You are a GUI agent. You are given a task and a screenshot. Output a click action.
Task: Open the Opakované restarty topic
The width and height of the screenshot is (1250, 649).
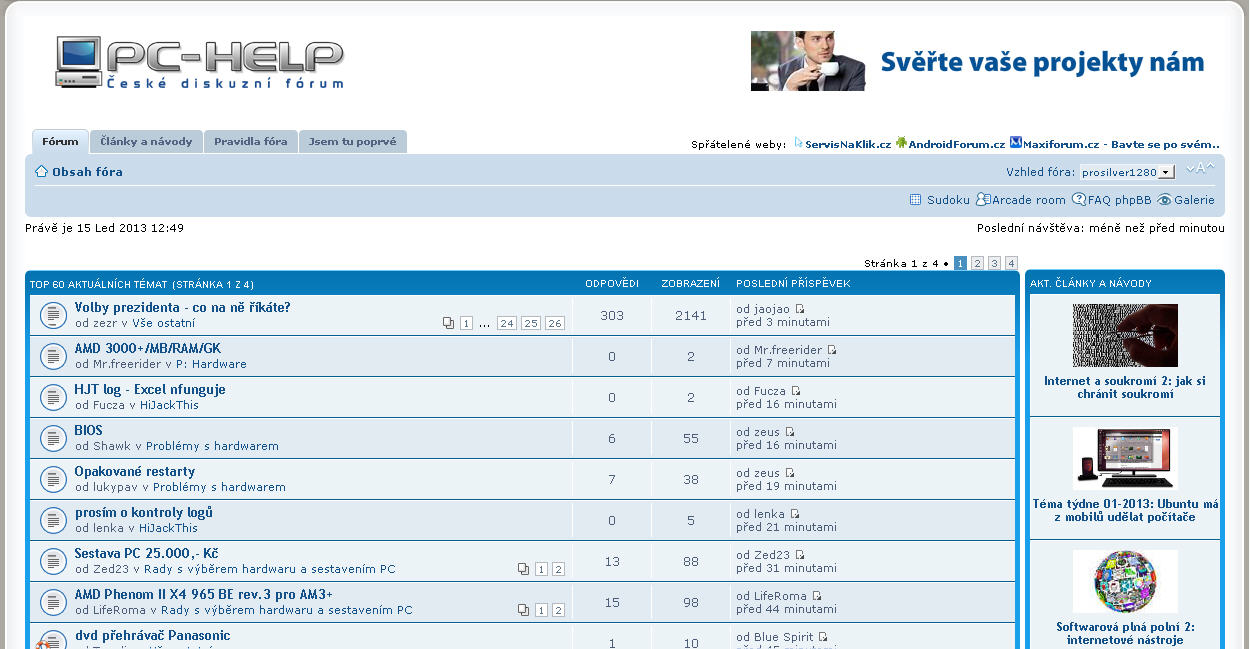point(135,471)
